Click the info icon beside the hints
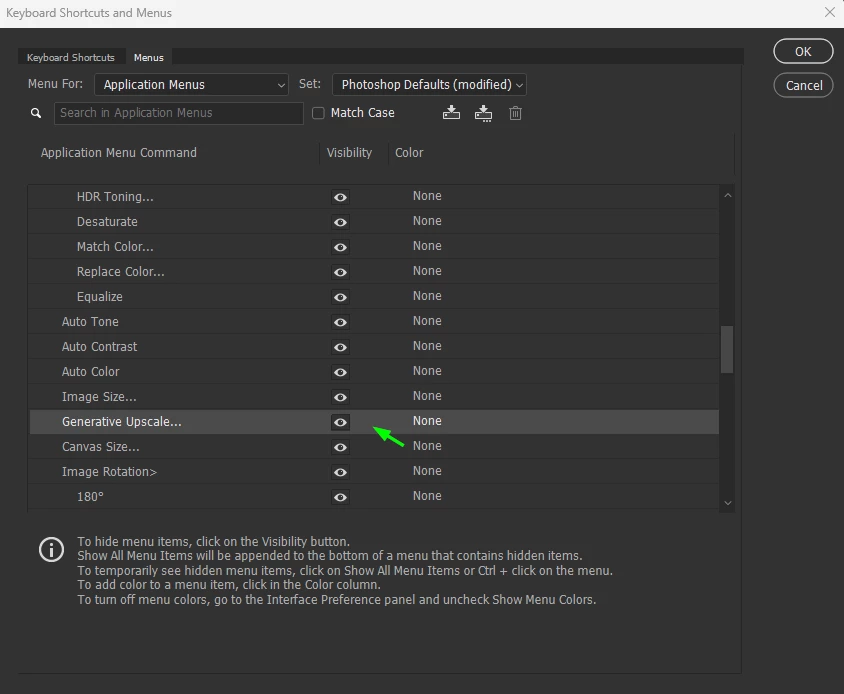Image resolution: width=844 pixels, height=694 pixels. (52, 550)
